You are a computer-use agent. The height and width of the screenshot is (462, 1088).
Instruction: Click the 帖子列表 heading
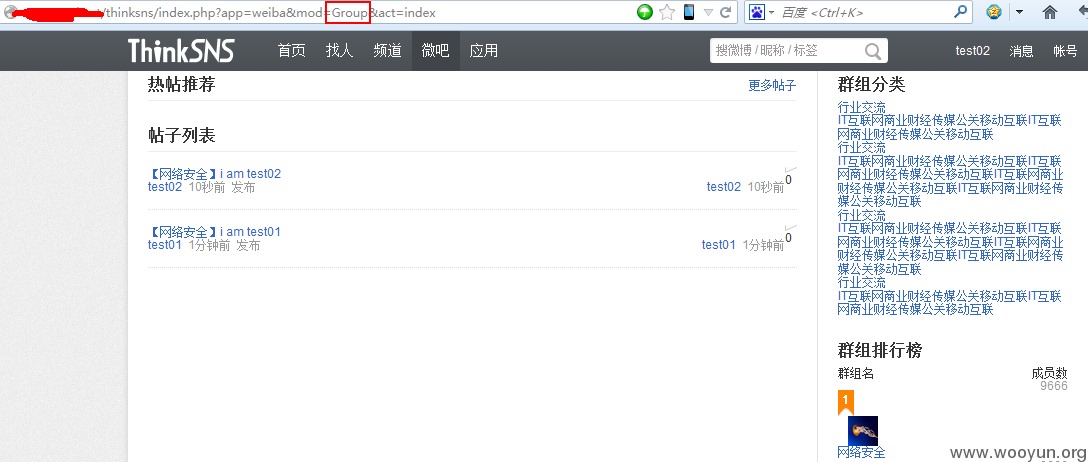coord(181,135)
